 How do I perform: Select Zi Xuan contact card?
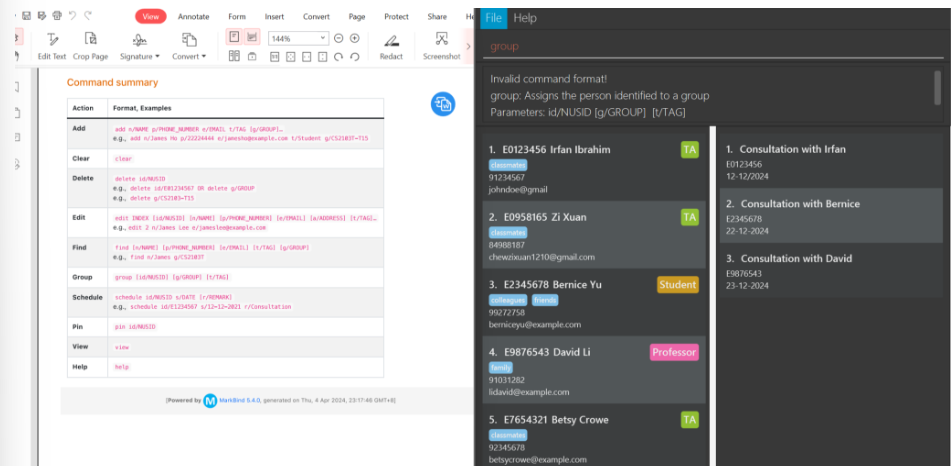[x=594, y=235]
